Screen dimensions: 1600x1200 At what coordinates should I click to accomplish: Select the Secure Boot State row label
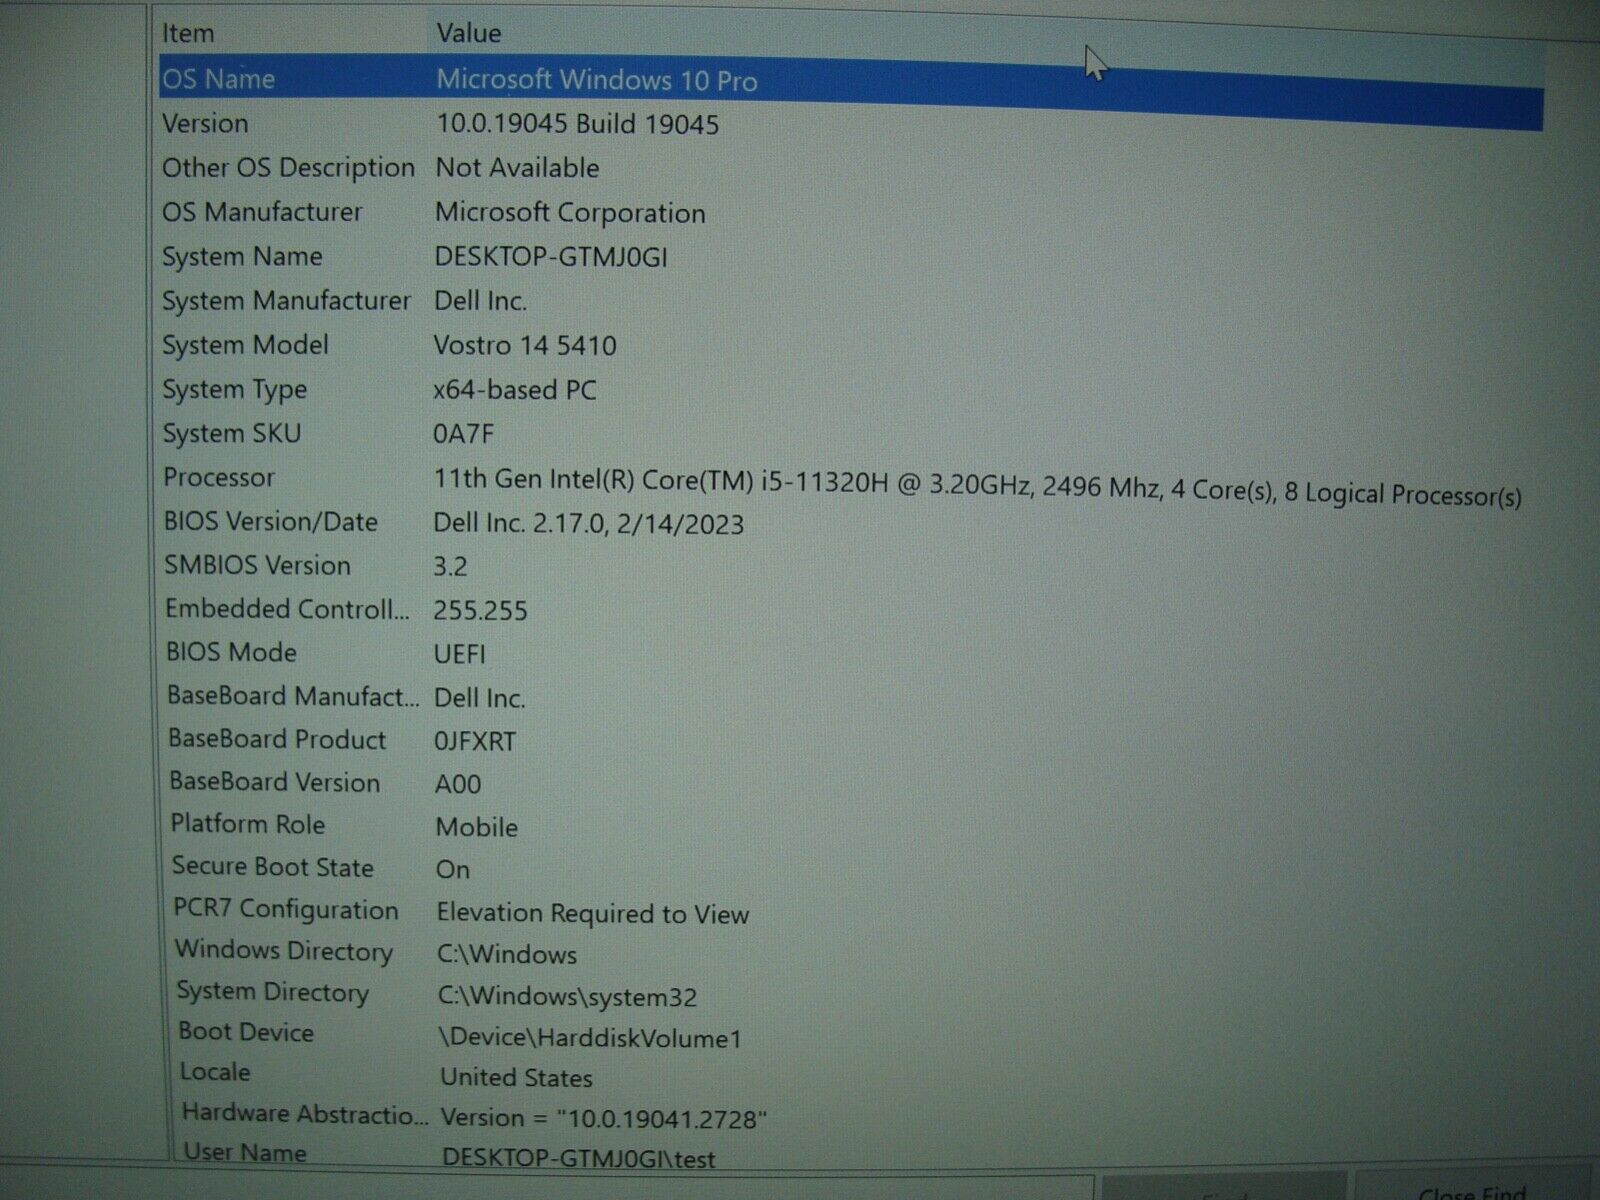(273, 867)
